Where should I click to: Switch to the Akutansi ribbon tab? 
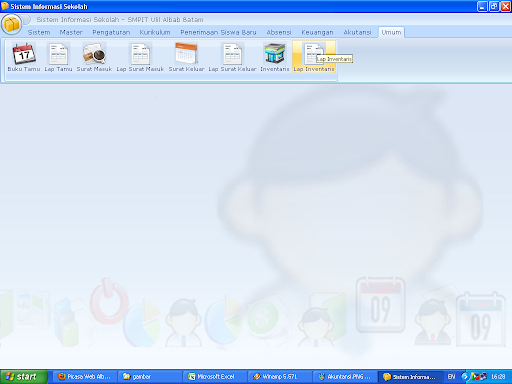[357, 32]
